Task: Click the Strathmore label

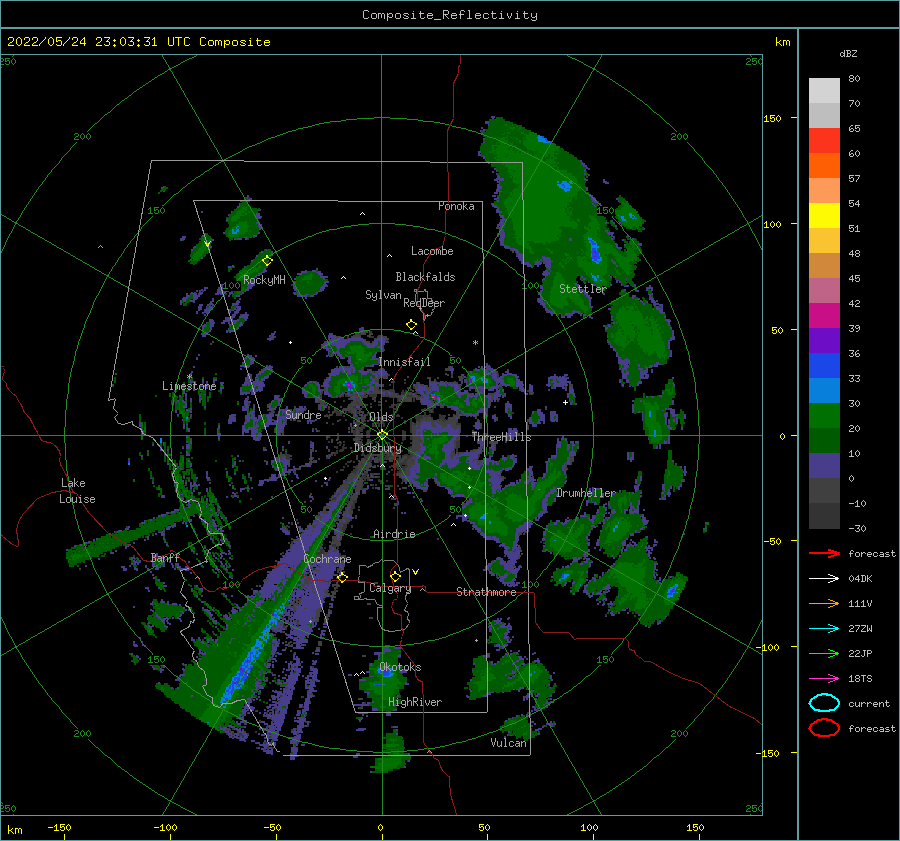Action: pyautogui.click(x=486, y=592)
